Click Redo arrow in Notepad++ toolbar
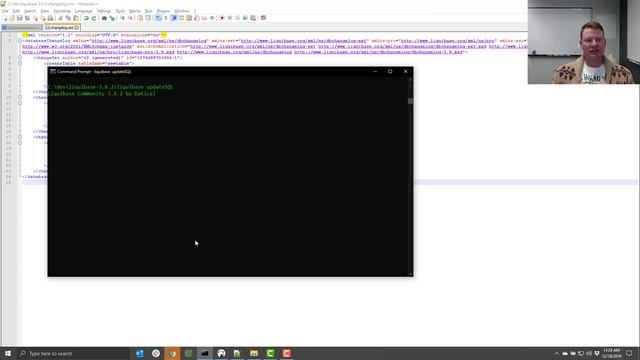 [x=94, y=18]
